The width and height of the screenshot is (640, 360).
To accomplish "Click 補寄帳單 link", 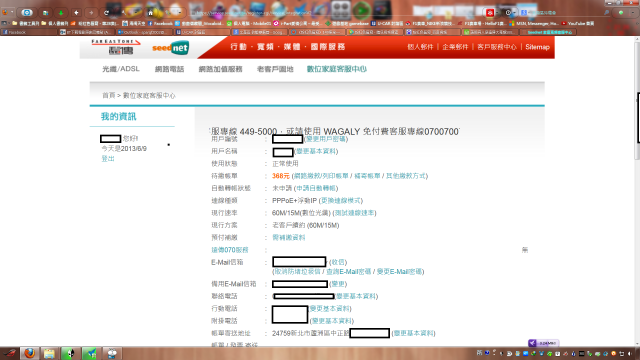I will [367, 176].
